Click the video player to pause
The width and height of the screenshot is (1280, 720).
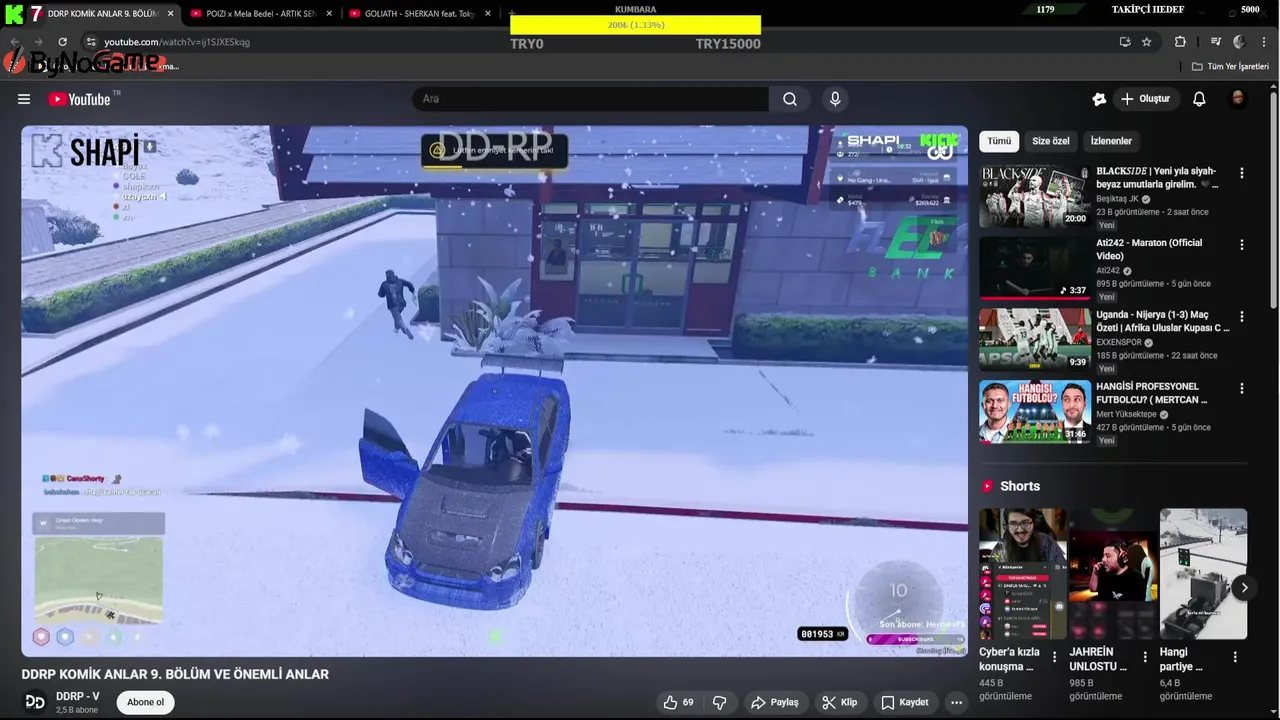click(x=494, y=390)
